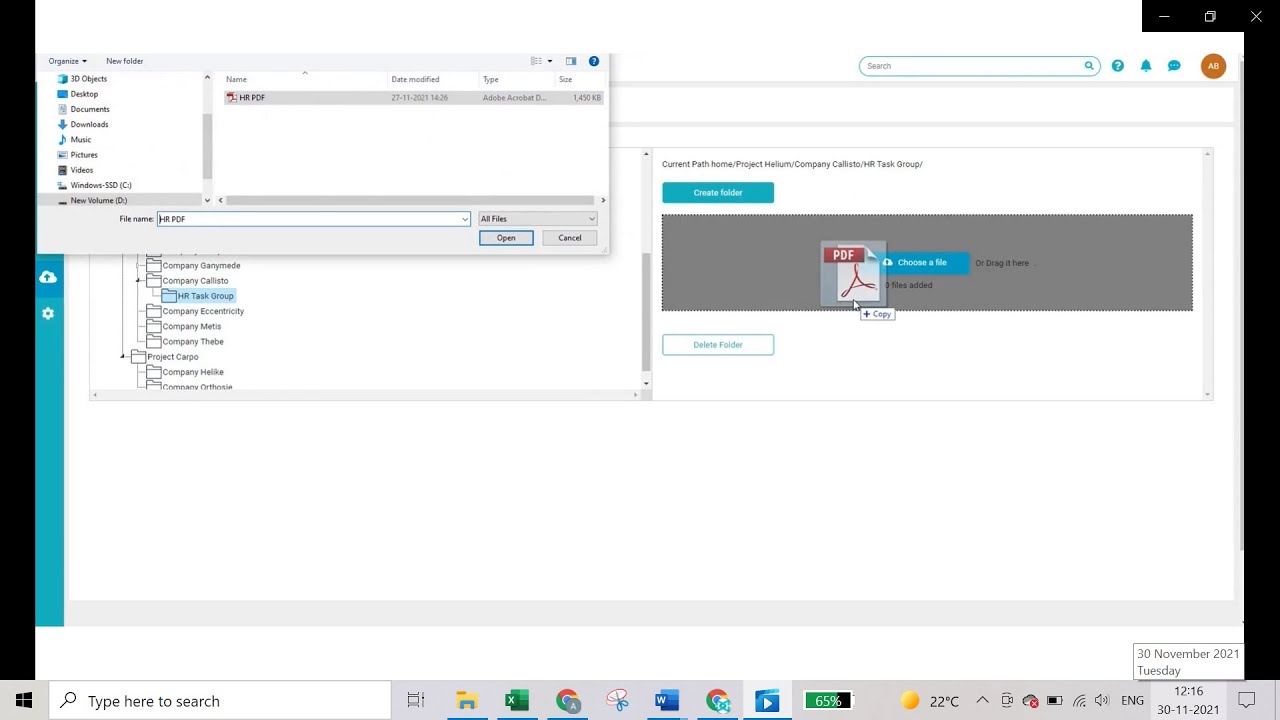Click the HR PDF file's Acrobat icon

232,98
